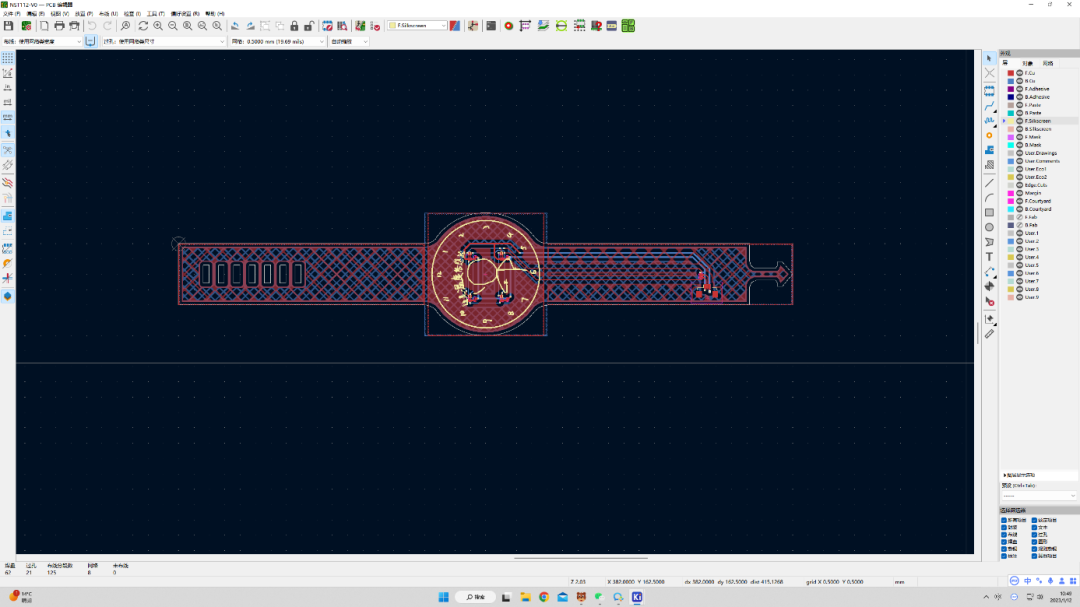Switch to the Nets tab in appearance panel
The width and height of the screenshot is (1080, 607).
[1048, 63]
